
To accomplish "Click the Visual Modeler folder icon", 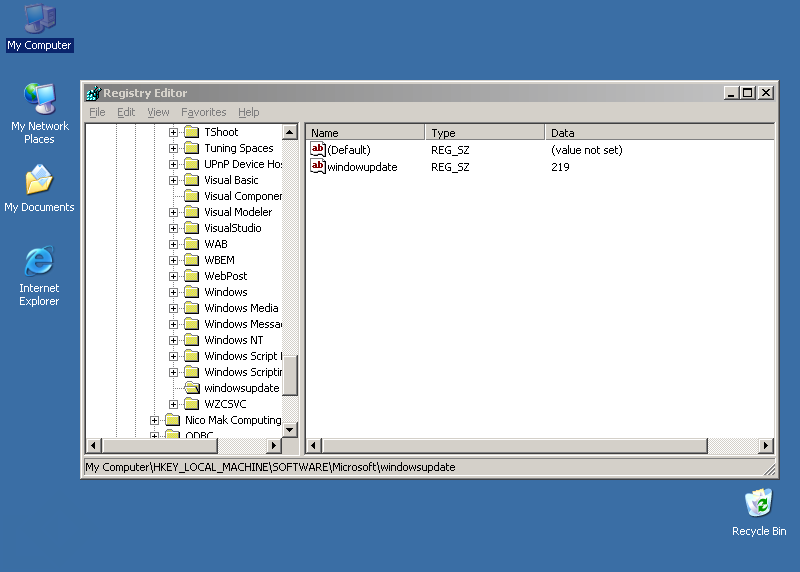I will tap(192, 212).
